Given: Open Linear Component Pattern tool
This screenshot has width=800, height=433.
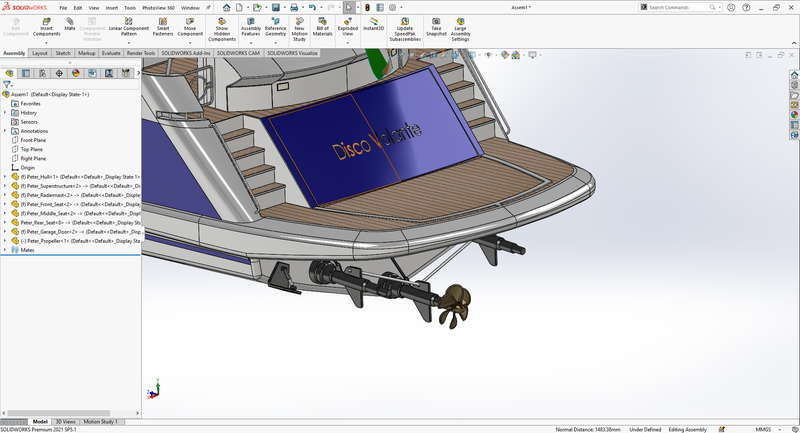Looking at the screenshot, I should 129,27.
